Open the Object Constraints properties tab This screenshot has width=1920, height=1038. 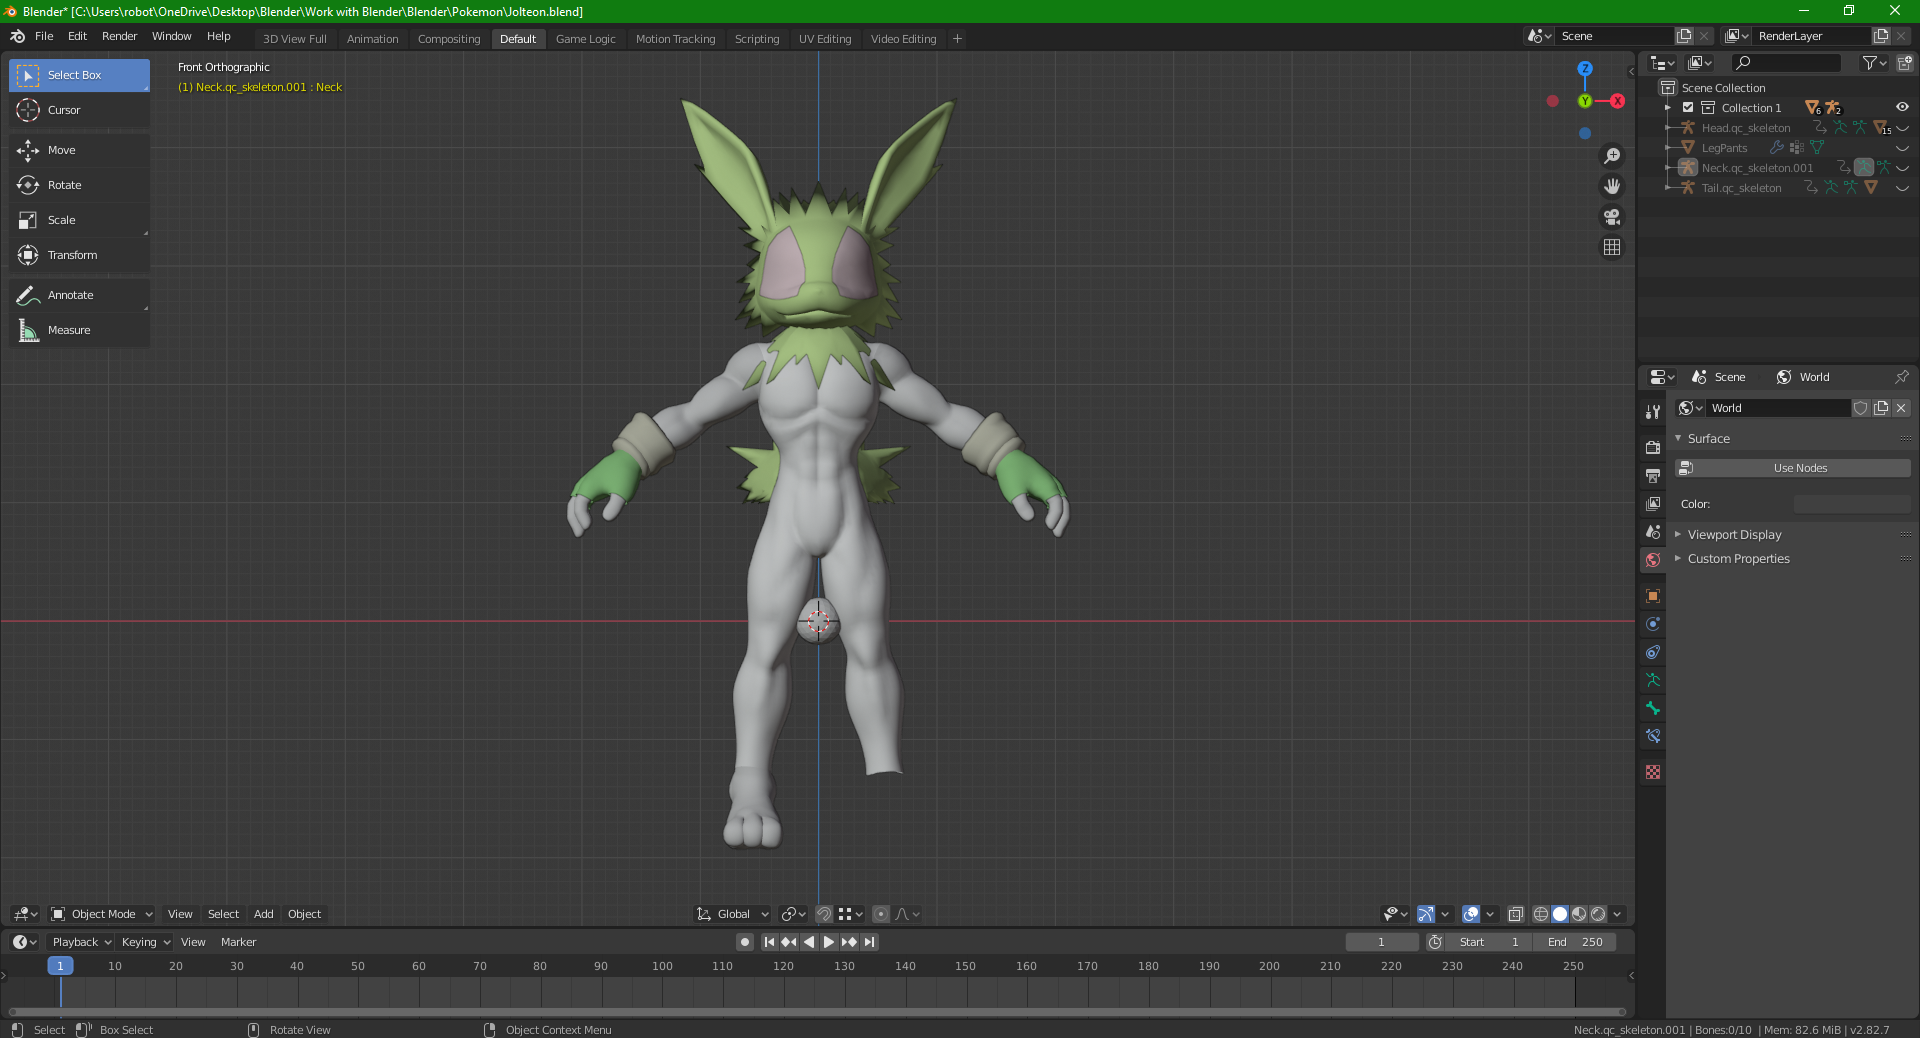(1653, 651)
